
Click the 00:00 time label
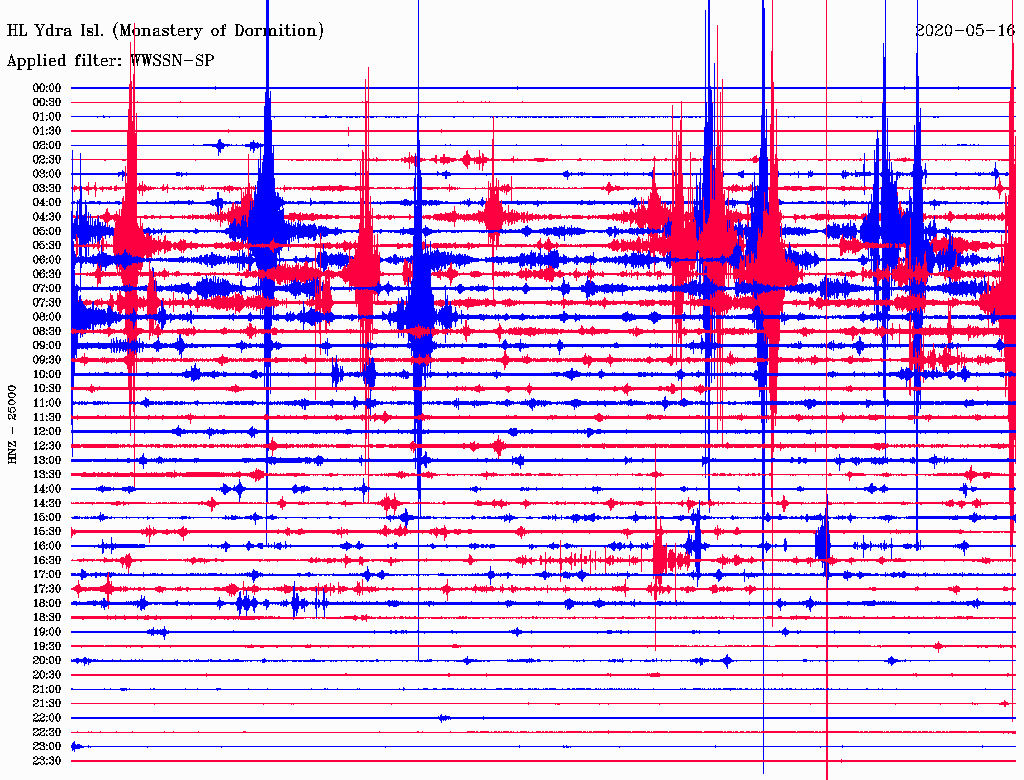pyautogui.click(x=47, y=88)
